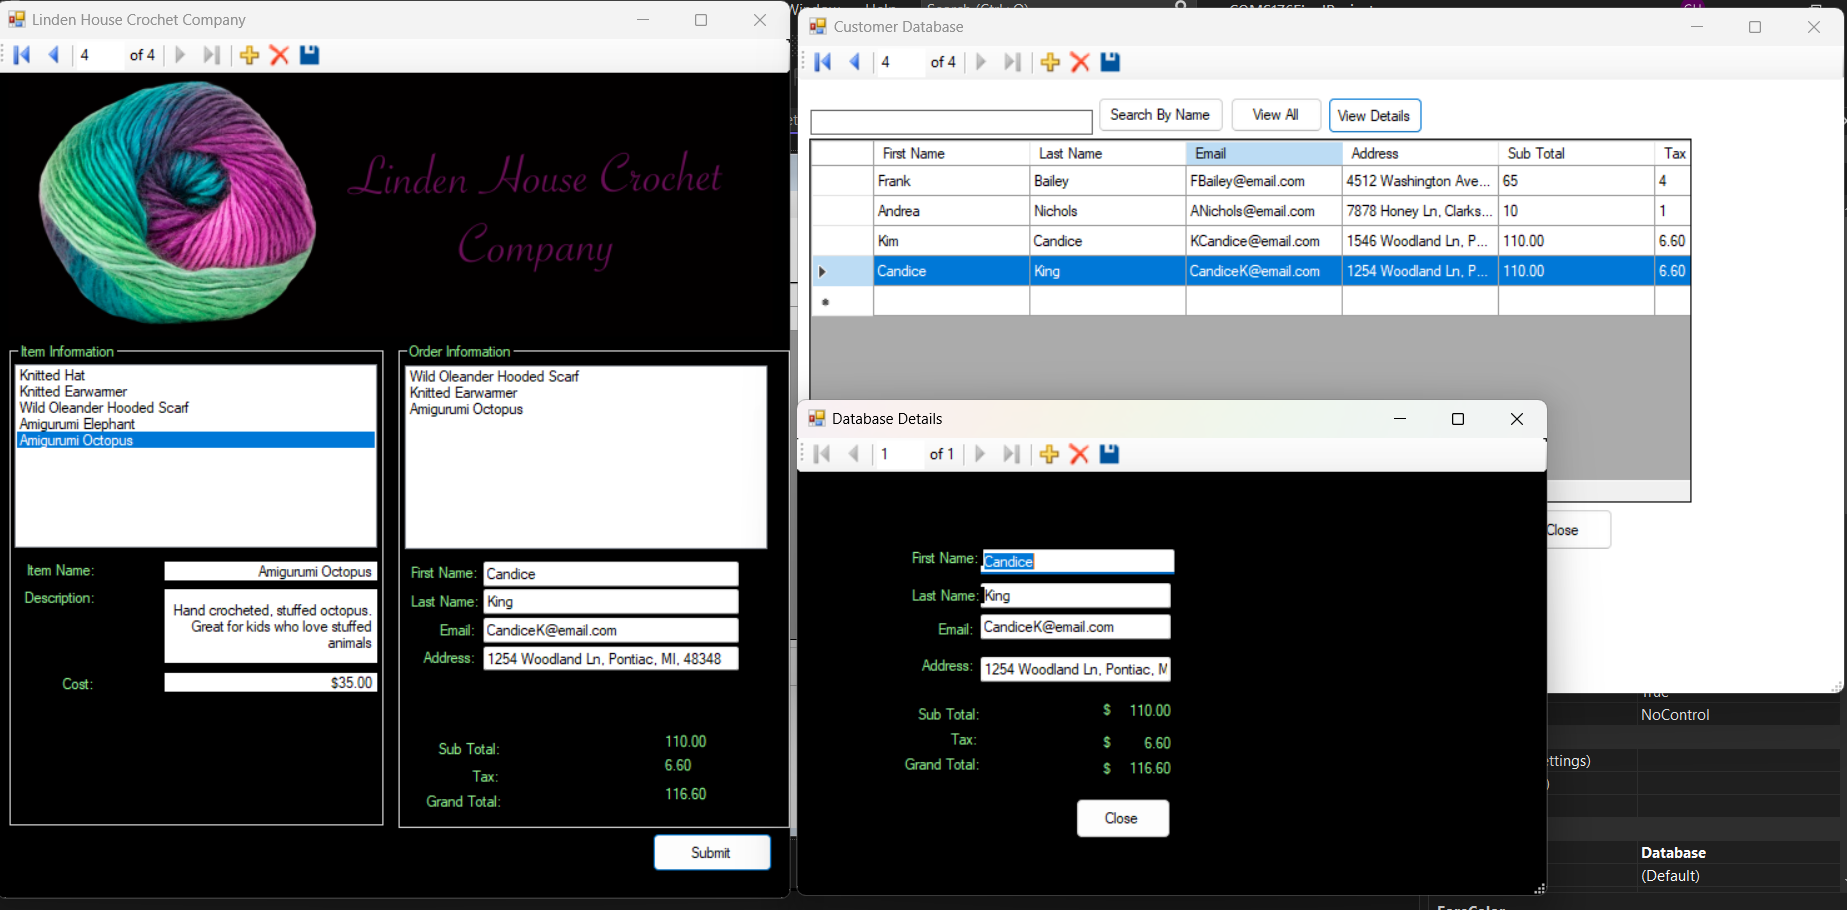Go to first record in Customer Database
1847x910 pixels.
click(823, 62)
